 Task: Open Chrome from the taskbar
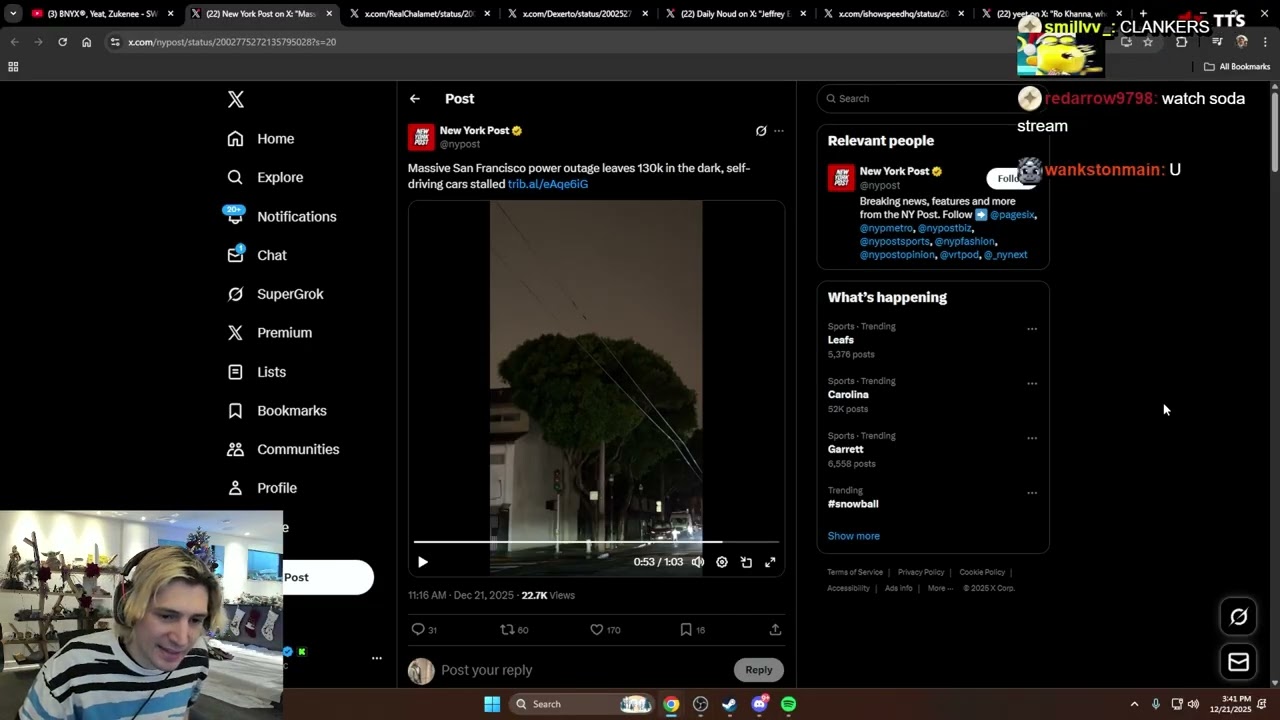click(671, 704)
